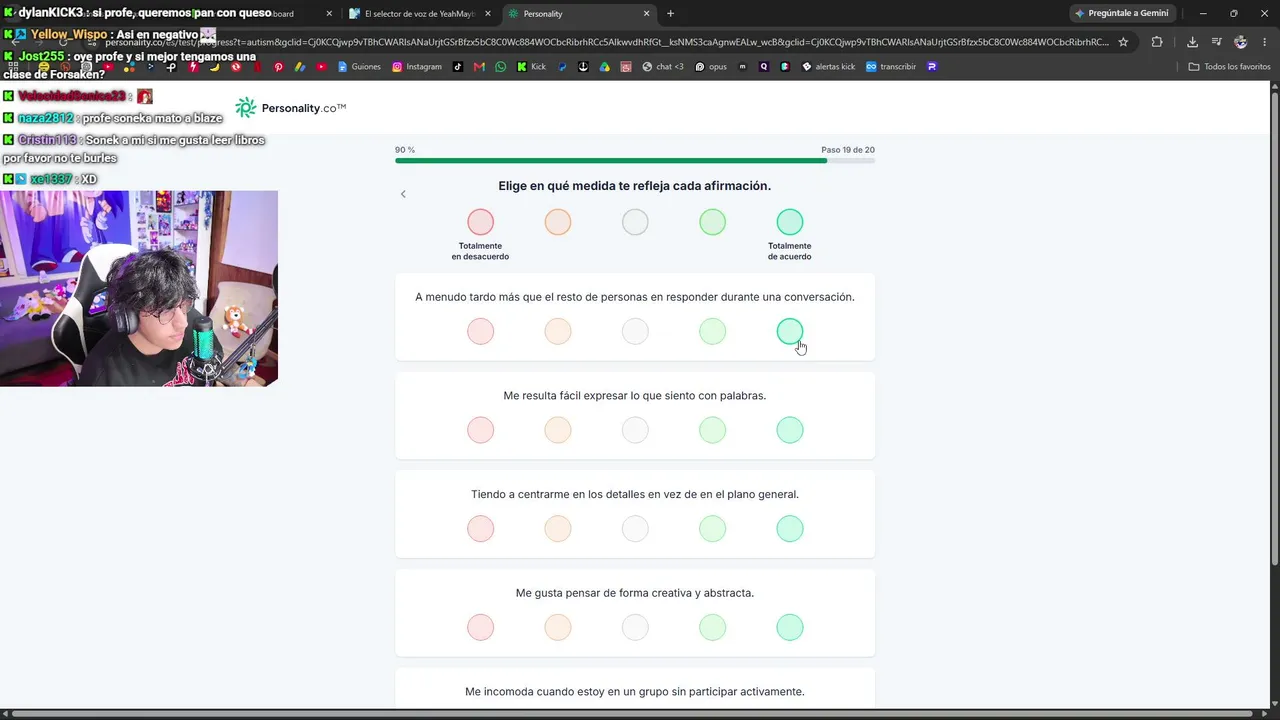The height and width of the screenshot is (720, 1280).
Task: Select 'Totalmente de acuerdo' for pensar de forma creativa
Action: tap(790, 627)
